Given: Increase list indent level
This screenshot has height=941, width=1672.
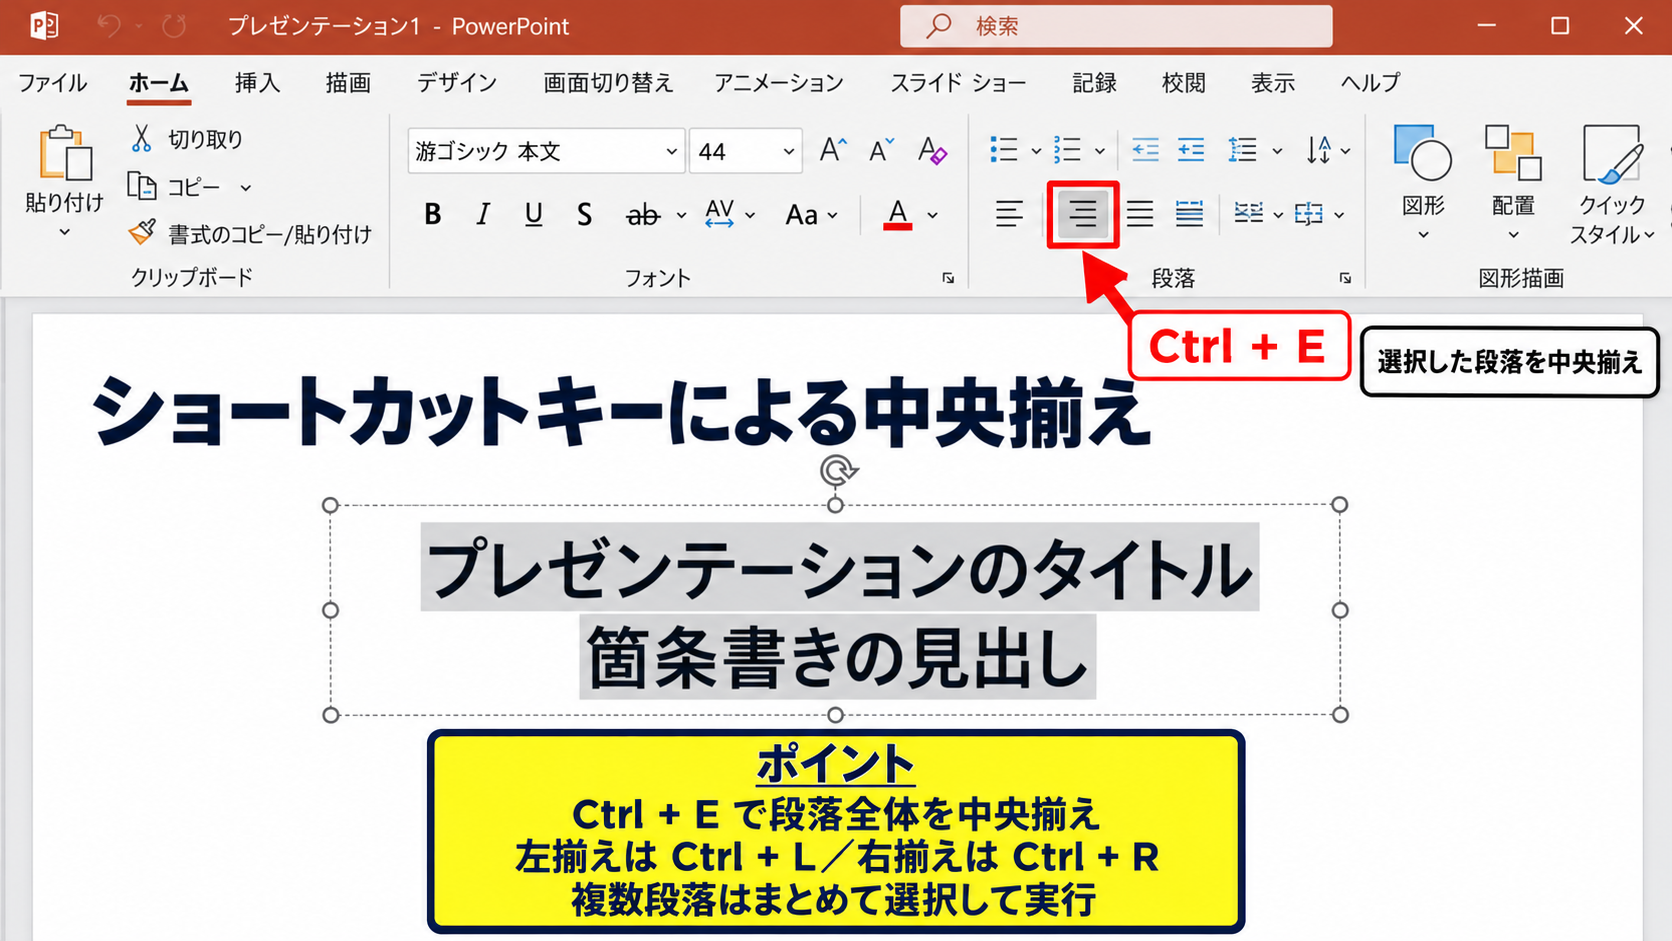Looking at the screenshot, I should pyautogui.click(x=1190, y=150).
